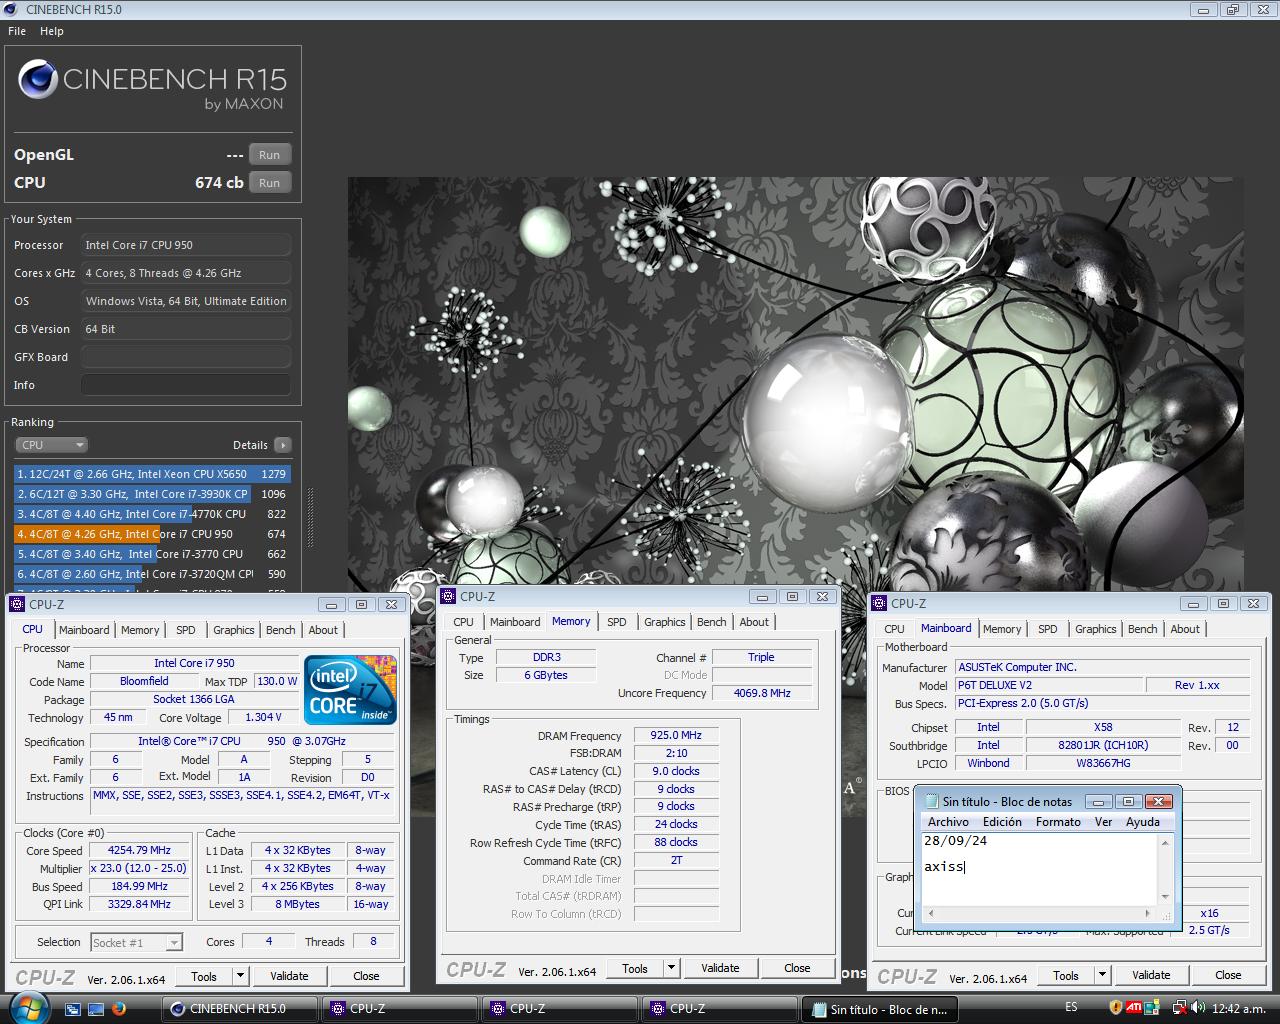Run the OpenGL benchmark

[269, 155]
